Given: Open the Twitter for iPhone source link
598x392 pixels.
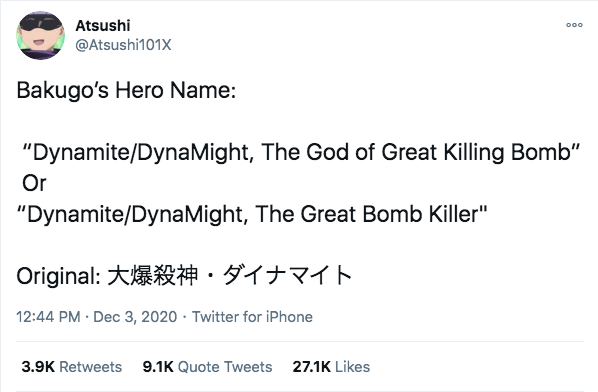Looking at the screenshot, I should pyautogui.click(x=252, y=317).
